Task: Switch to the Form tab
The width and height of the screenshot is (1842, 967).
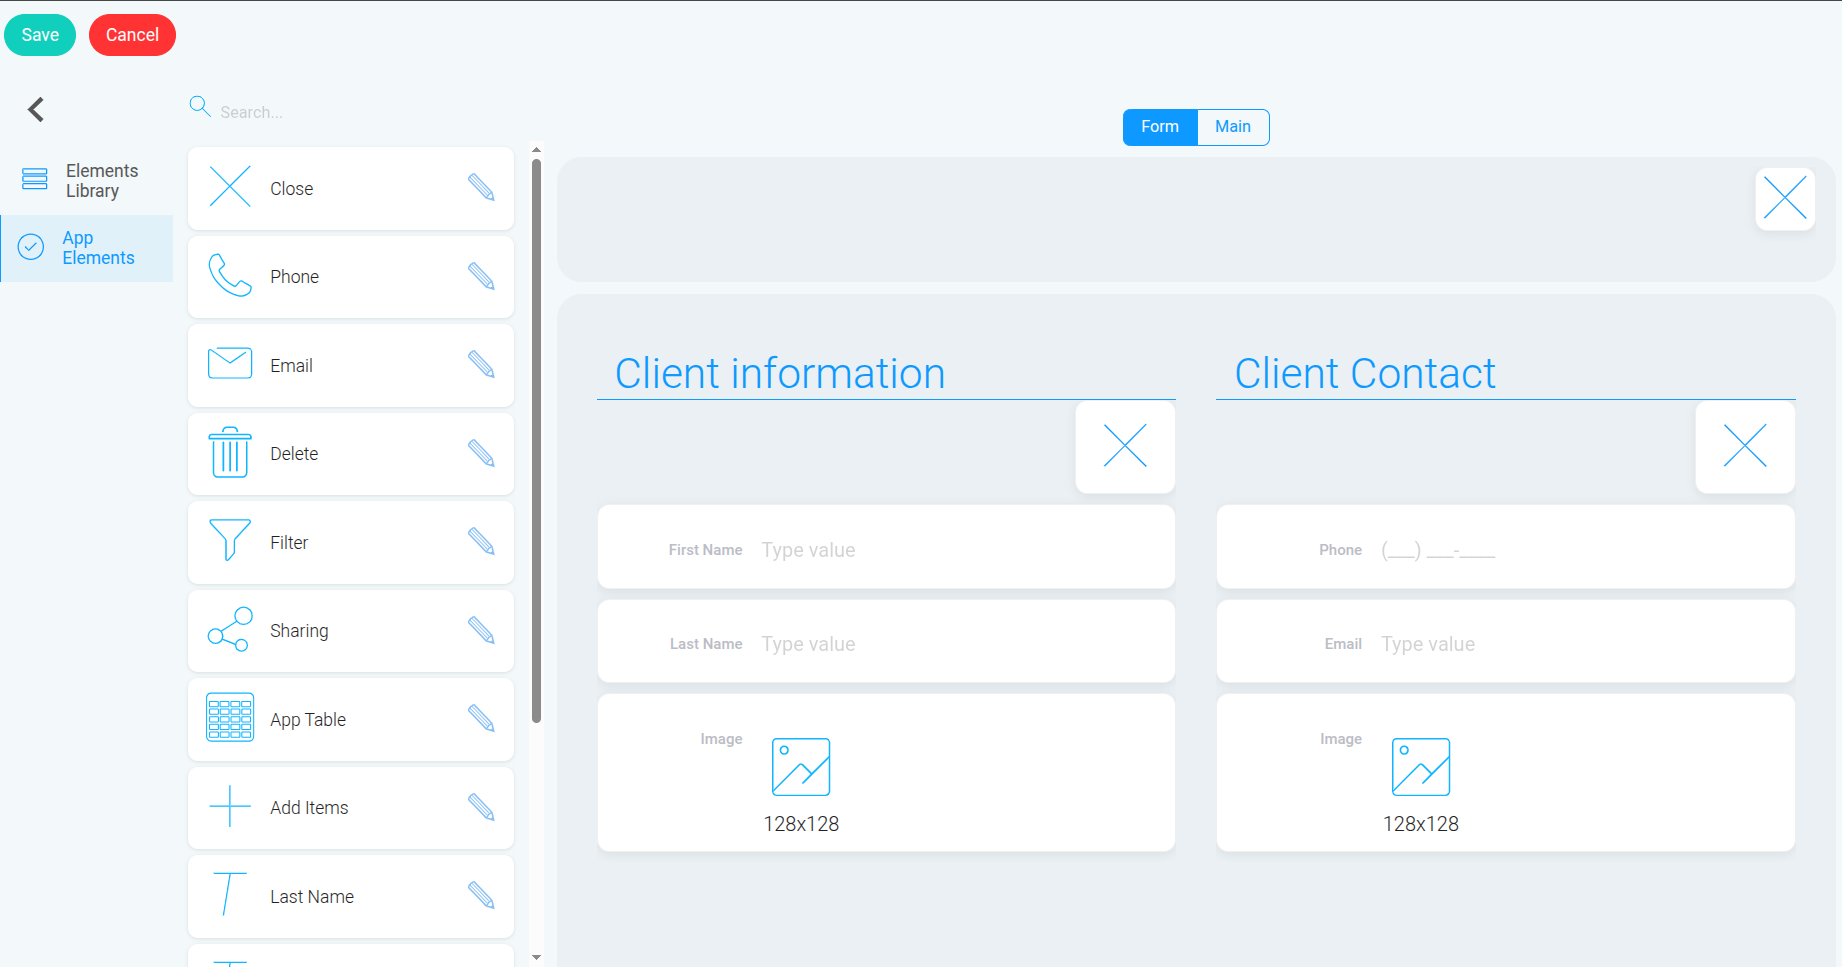Action: tap(1160, 127)
